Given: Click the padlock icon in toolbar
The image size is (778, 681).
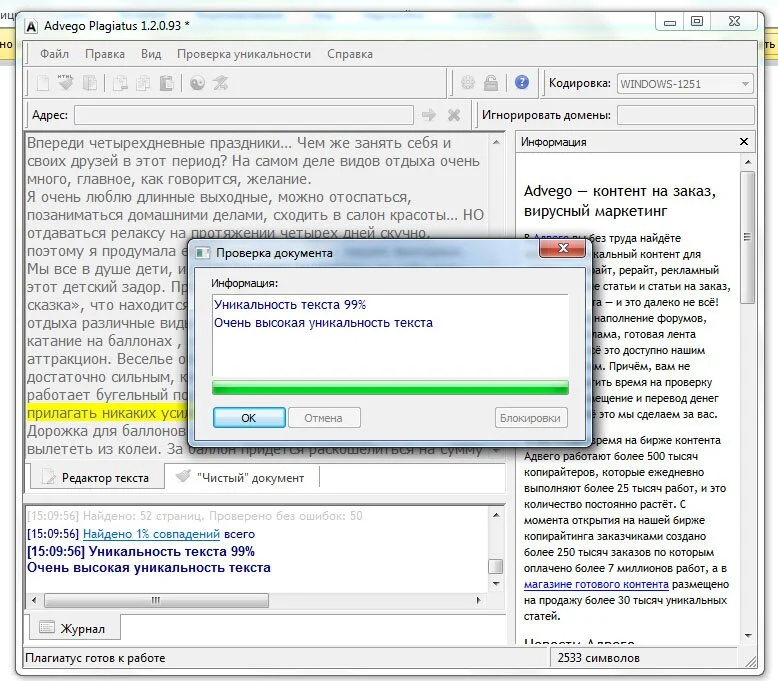Looking at the screenshot, I should [491, 82].
